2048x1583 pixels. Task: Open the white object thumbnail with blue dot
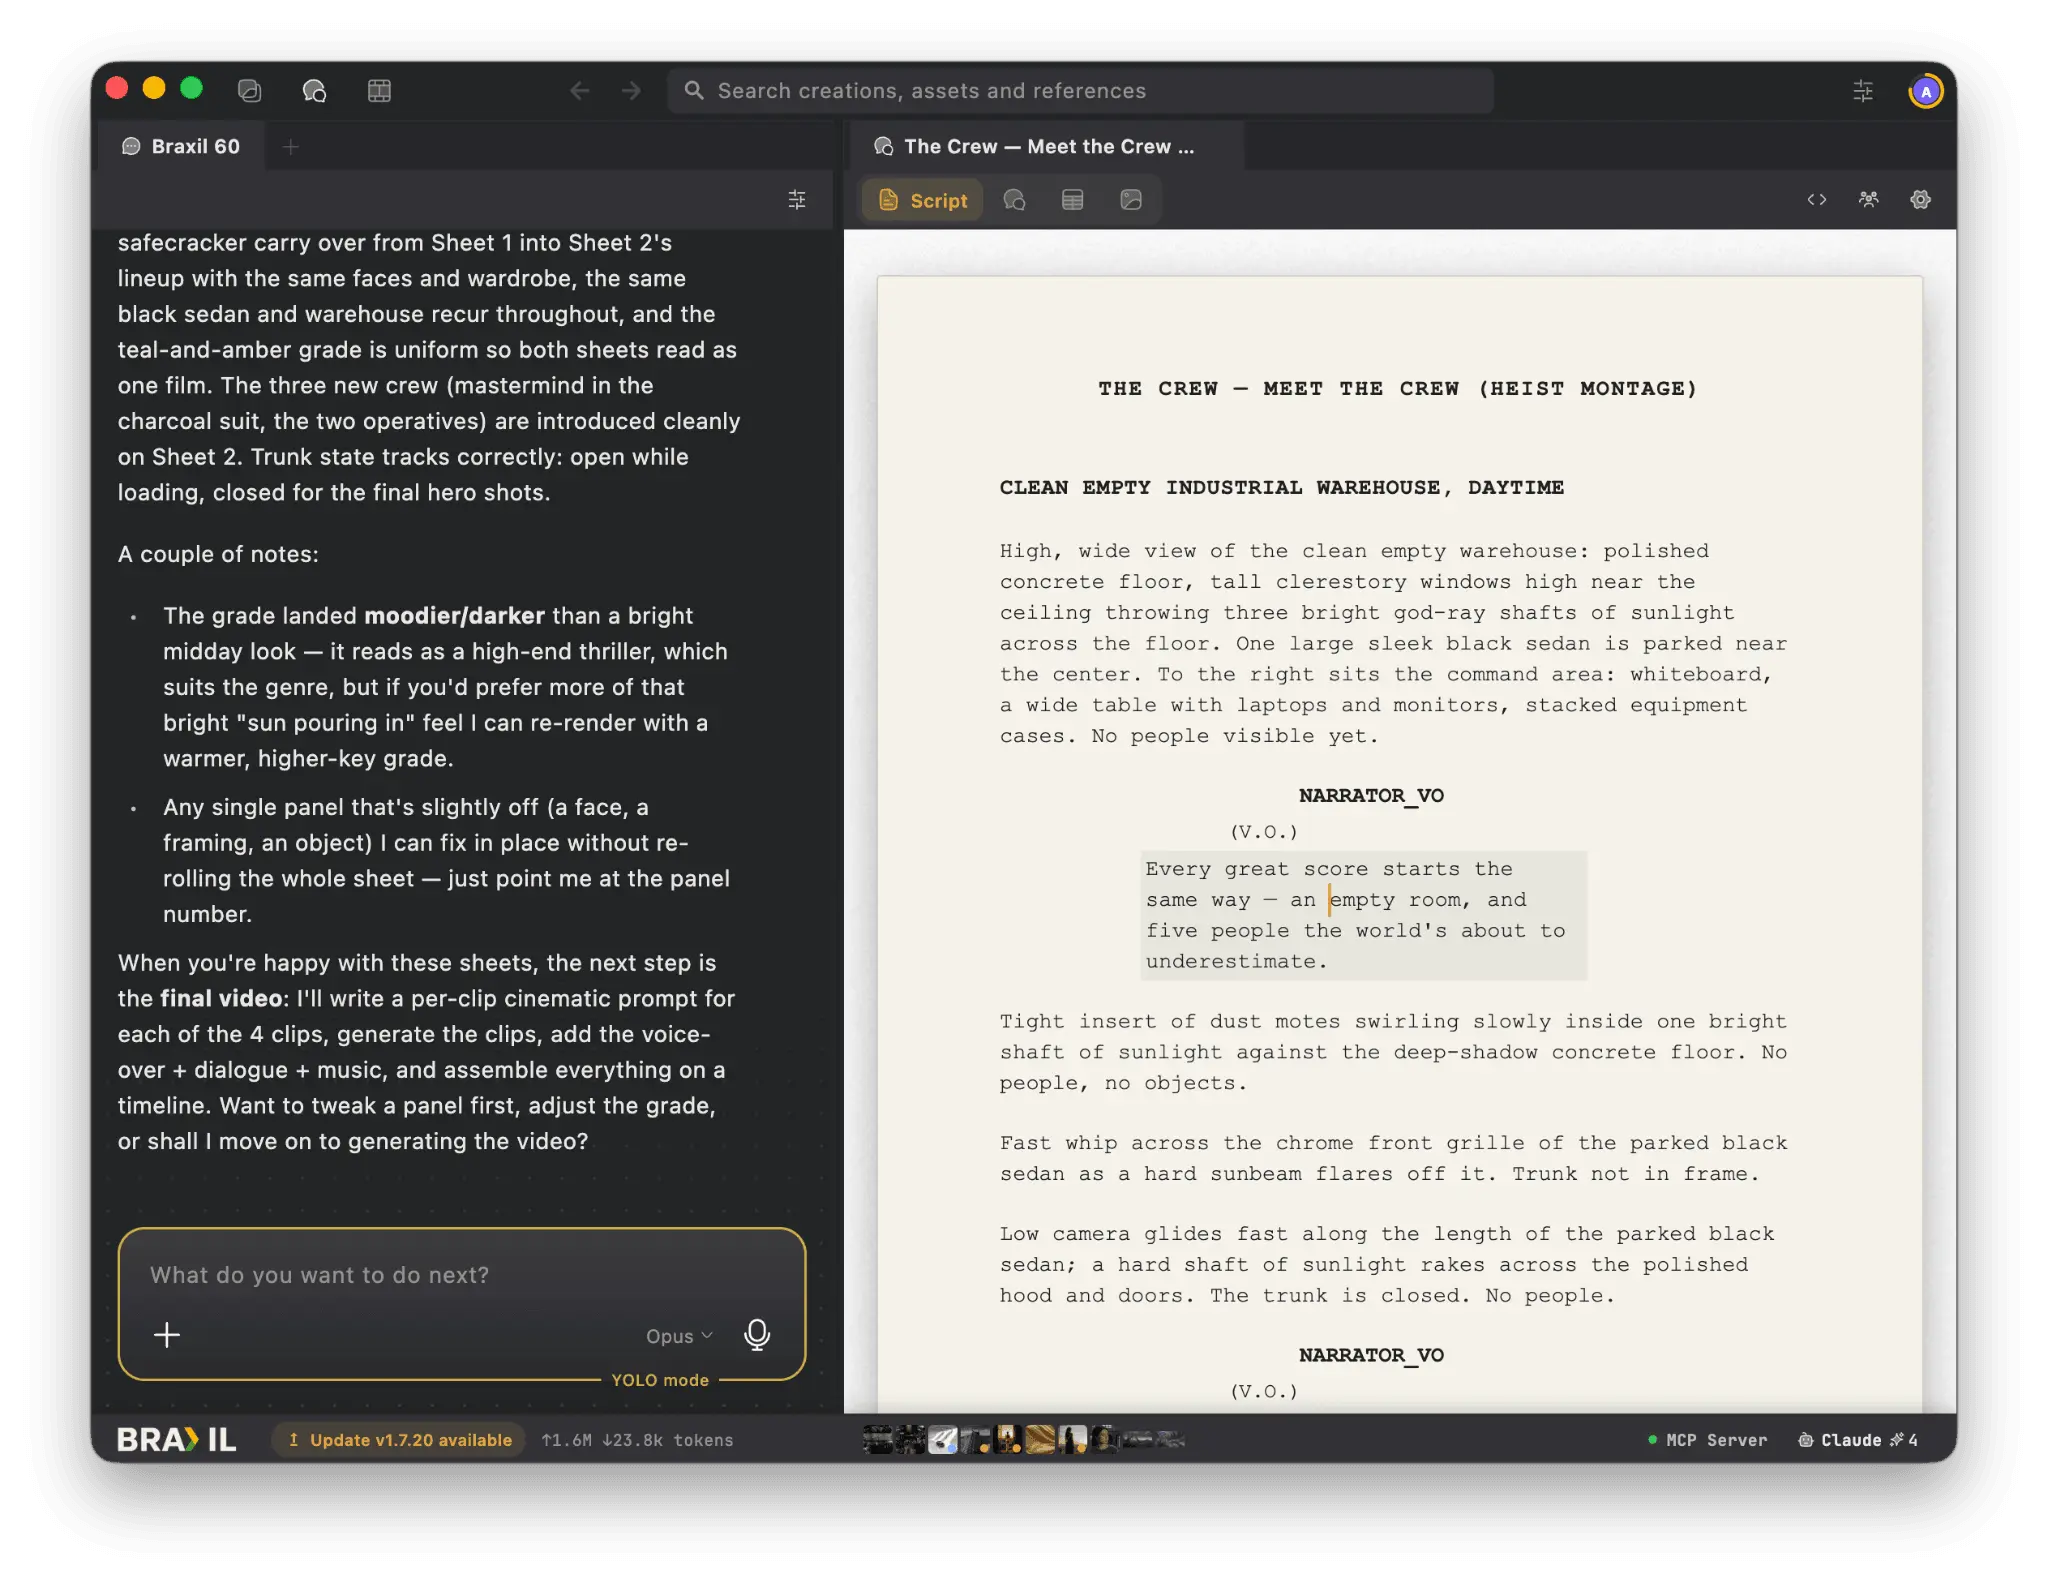point(943,1439)
